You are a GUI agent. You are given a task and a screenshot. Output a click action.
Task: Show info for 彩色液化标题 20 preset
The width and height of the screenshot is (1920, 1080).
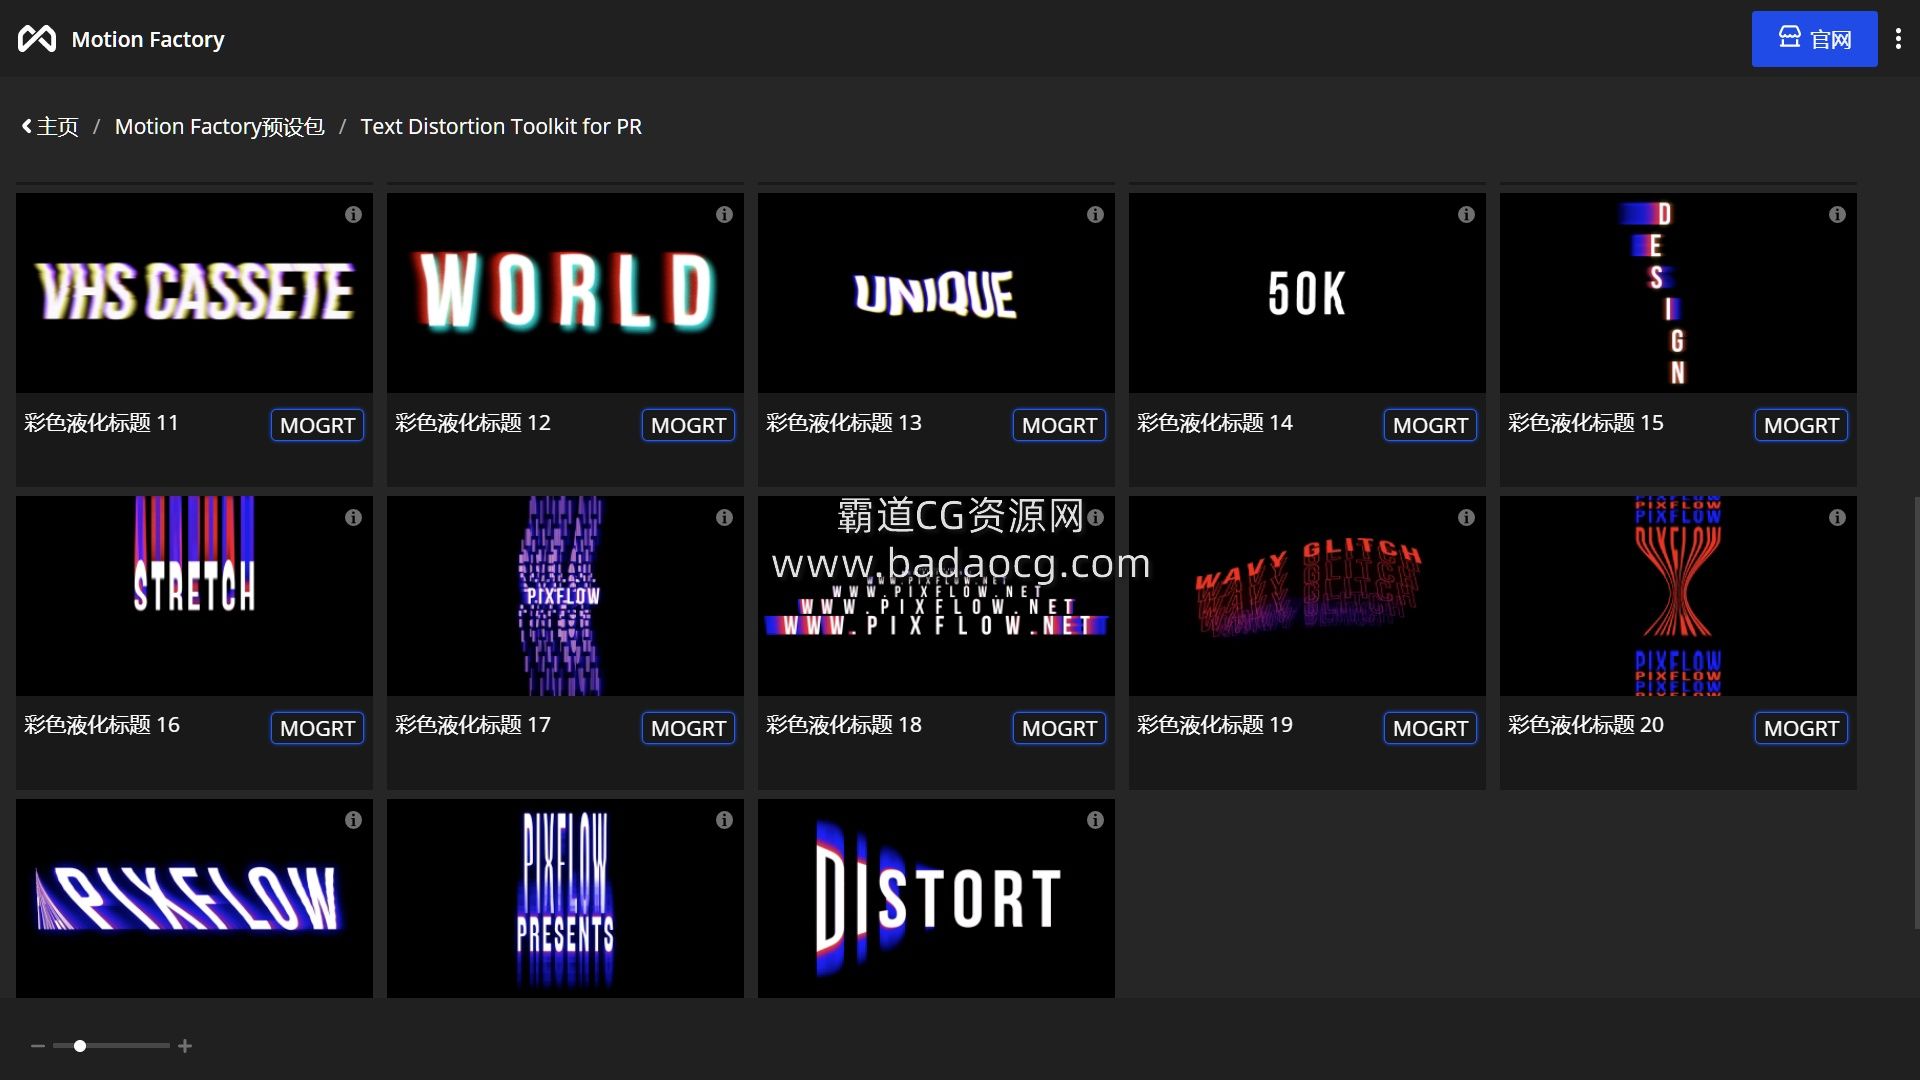pos(1837,517)
